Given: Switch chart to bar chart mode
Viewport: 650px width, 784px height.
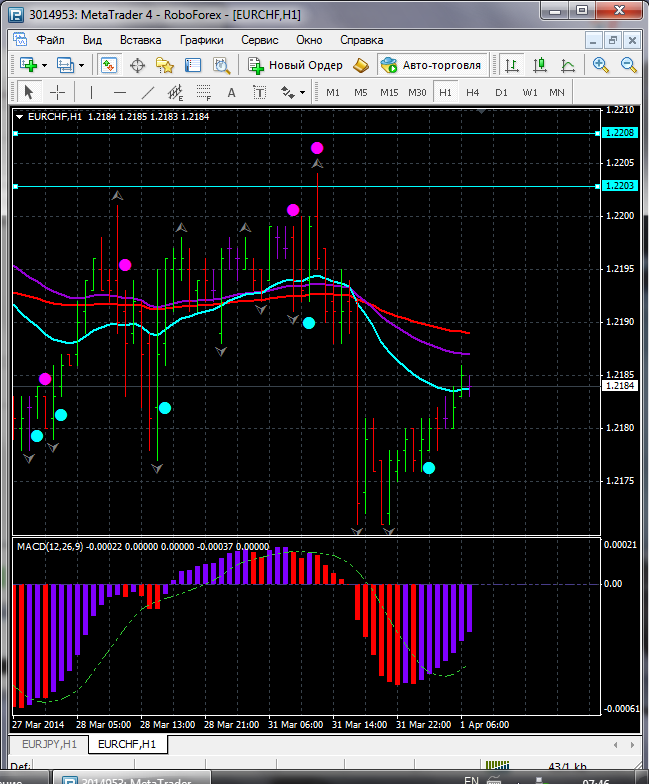Looking at the screenshot, I should coord(512,65).
